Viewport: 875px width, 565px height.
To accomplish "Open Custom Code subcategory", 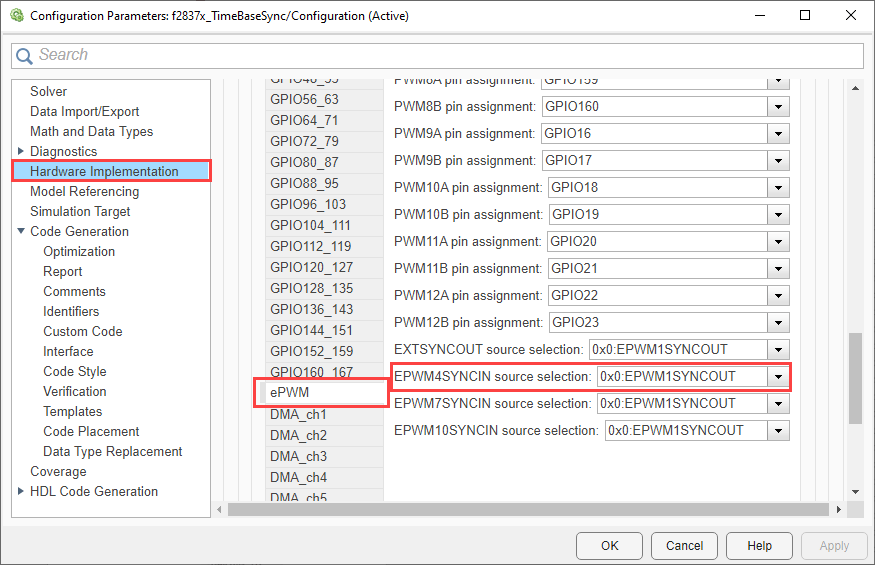I will (83, 331).
